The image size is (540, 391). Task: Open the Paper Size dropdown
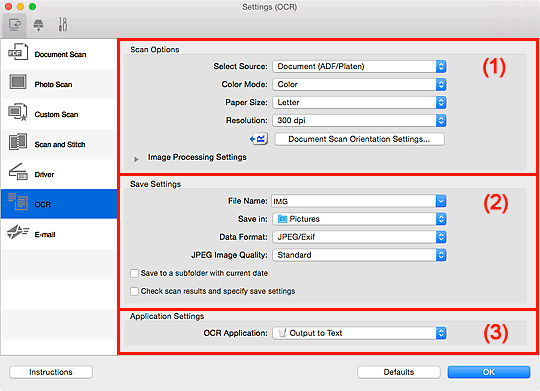pyautogui.click(x=359, y=102)
